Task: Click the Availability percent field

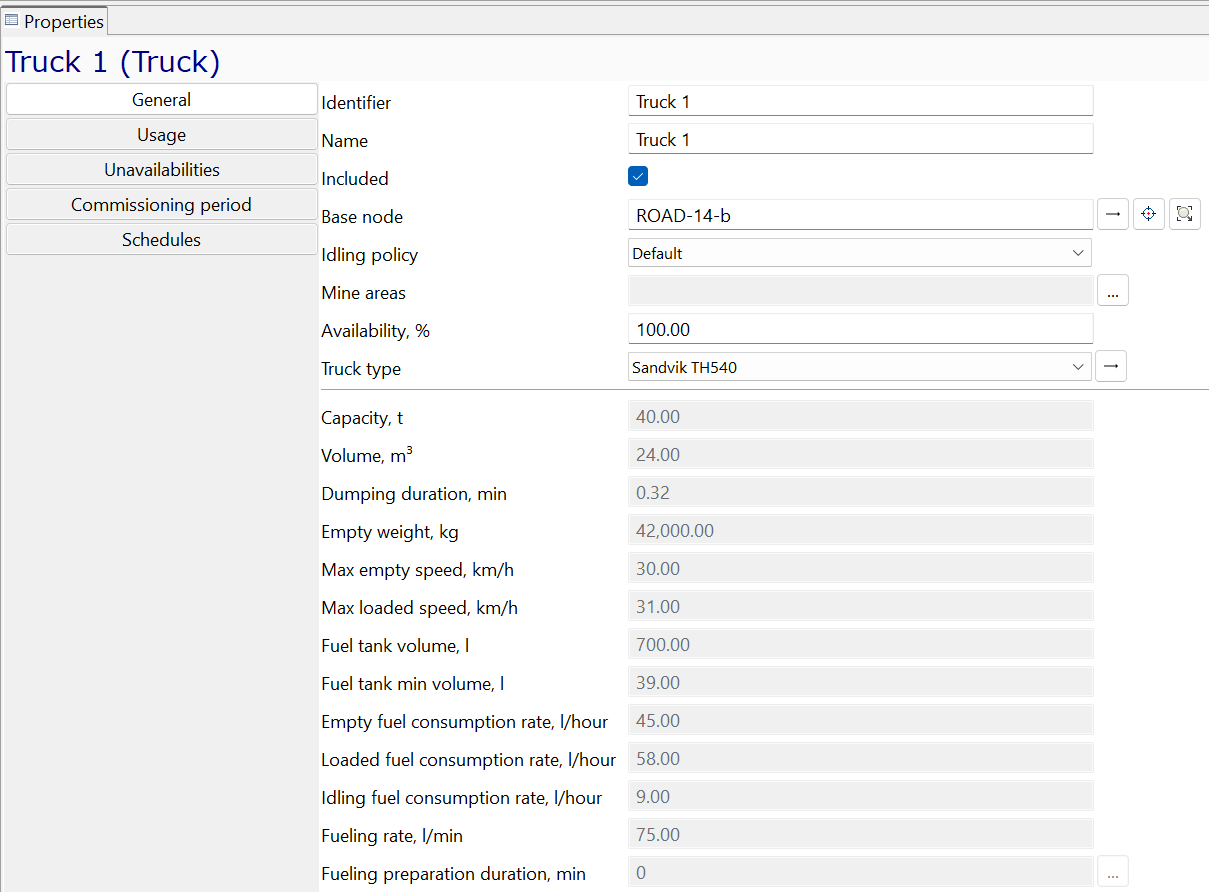Action: point(860,329)
